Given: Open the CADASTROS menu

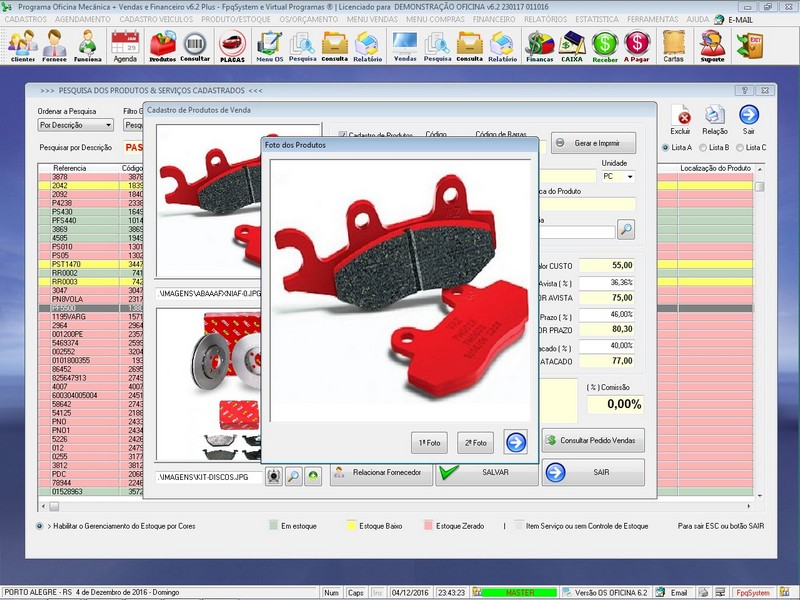Looking at the screenshot, I should click(x=26, y=19).
